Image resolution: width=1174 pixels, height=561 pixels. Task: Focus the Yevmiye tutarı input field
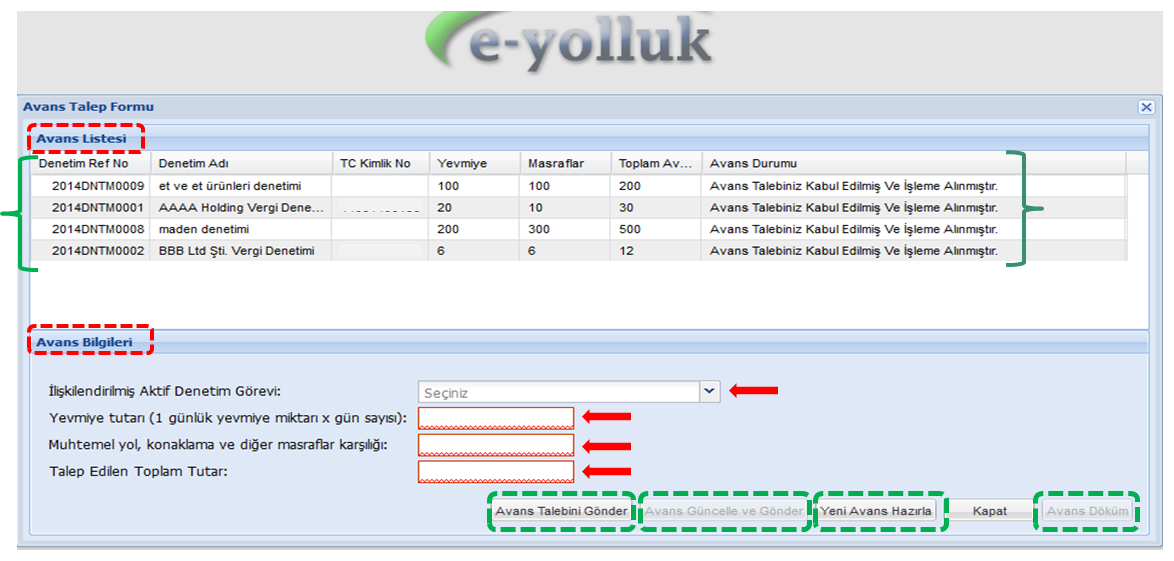pos(496,418)
